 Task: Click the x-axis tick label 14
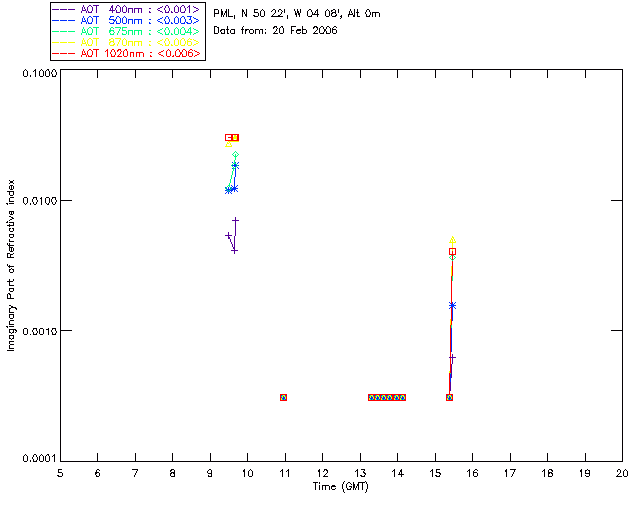click(398, 473)
